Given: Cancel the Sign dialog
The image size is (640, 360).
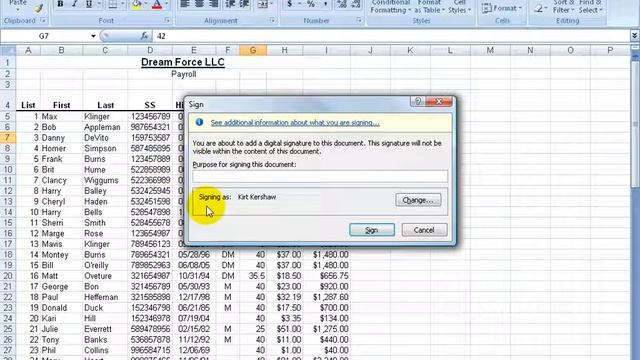Looking at the screenshot, I should [x=424, y=230].
